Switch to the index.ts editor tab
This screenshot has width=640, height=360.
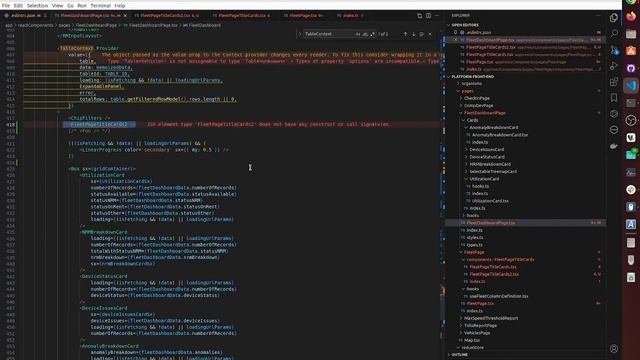(x=350, y=16)
